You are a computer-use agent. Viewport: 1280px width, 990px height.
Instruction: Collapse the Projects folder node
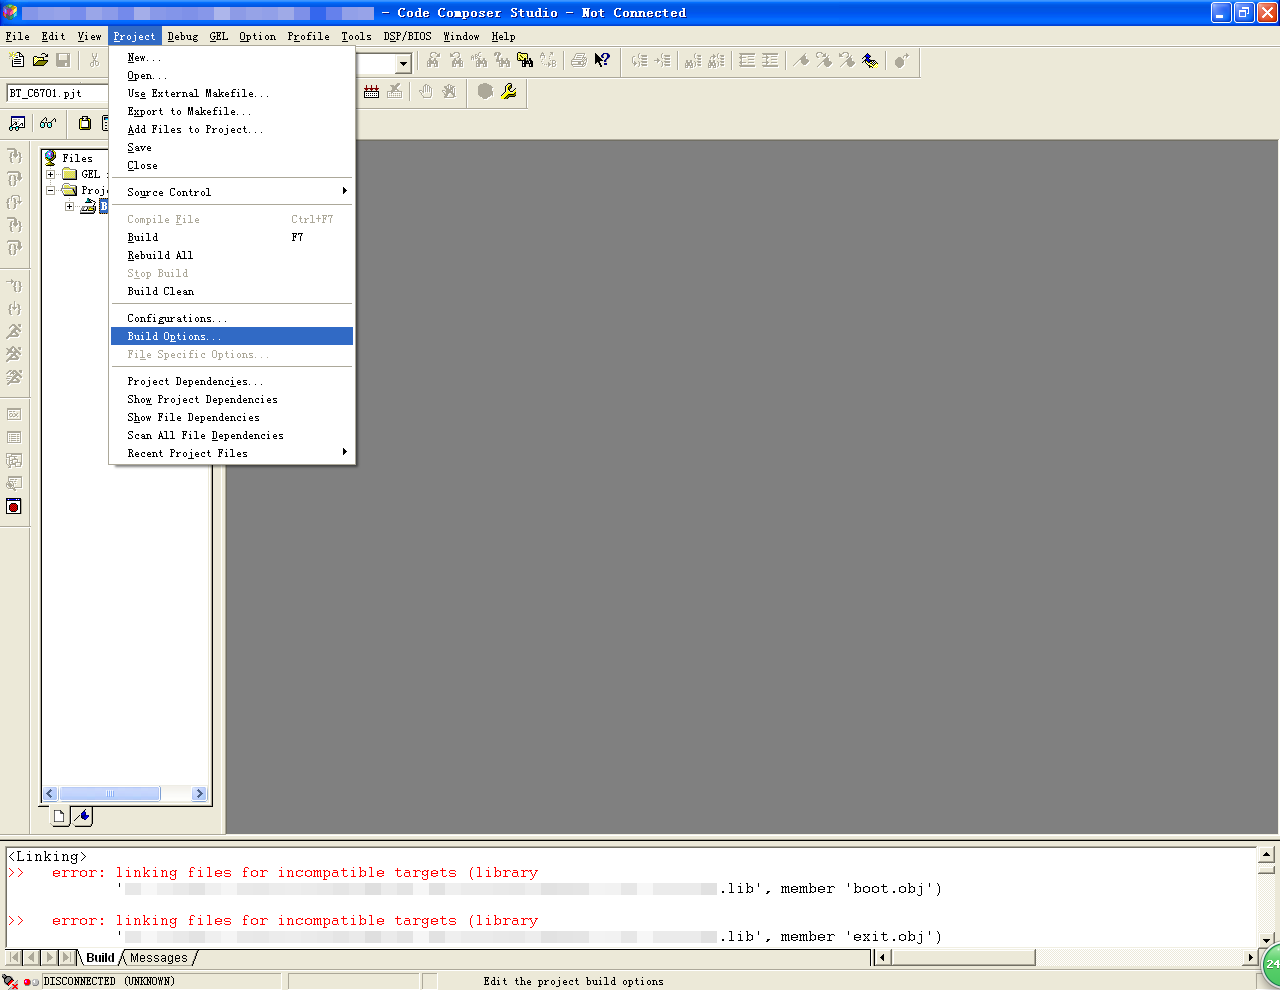click(51, 190)
